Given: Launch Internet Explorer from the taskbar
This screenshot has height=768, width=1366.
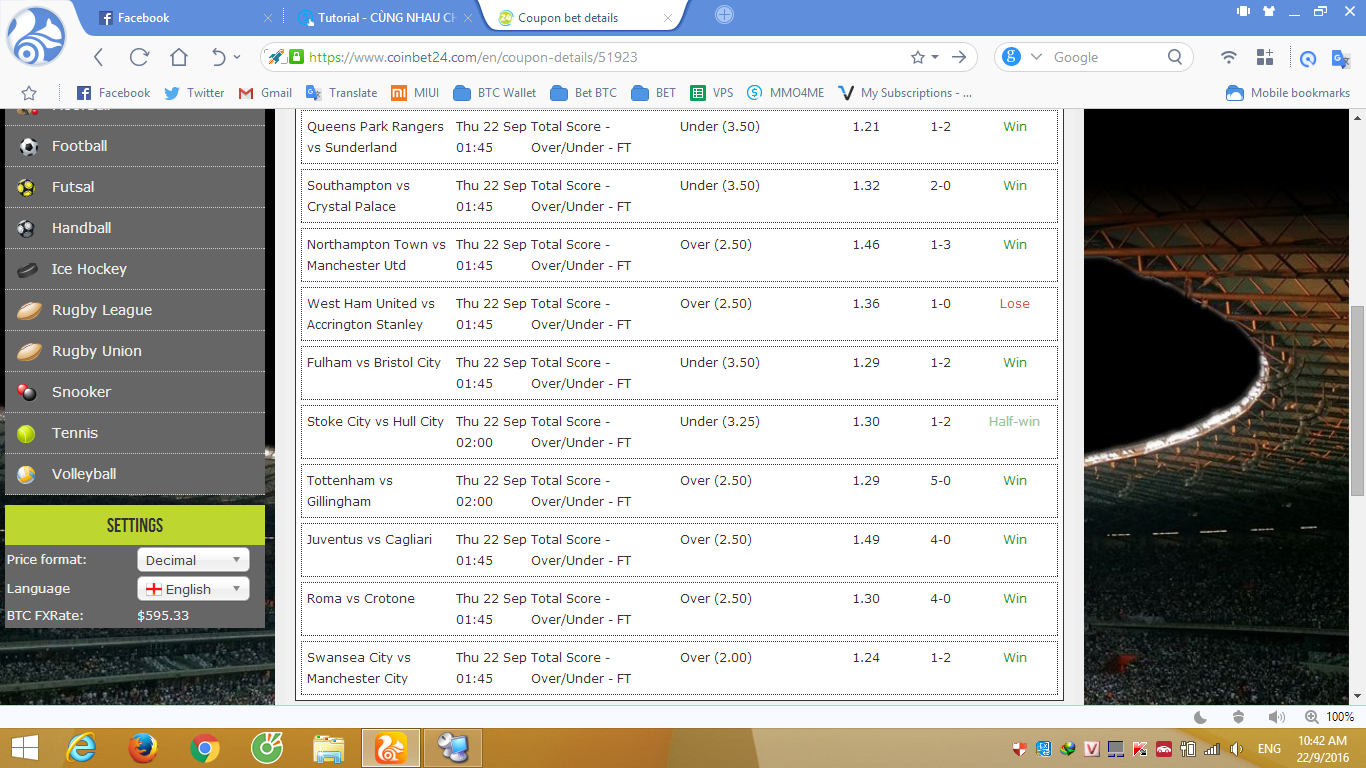Looking at the screenshot, I should pos(81,748).
